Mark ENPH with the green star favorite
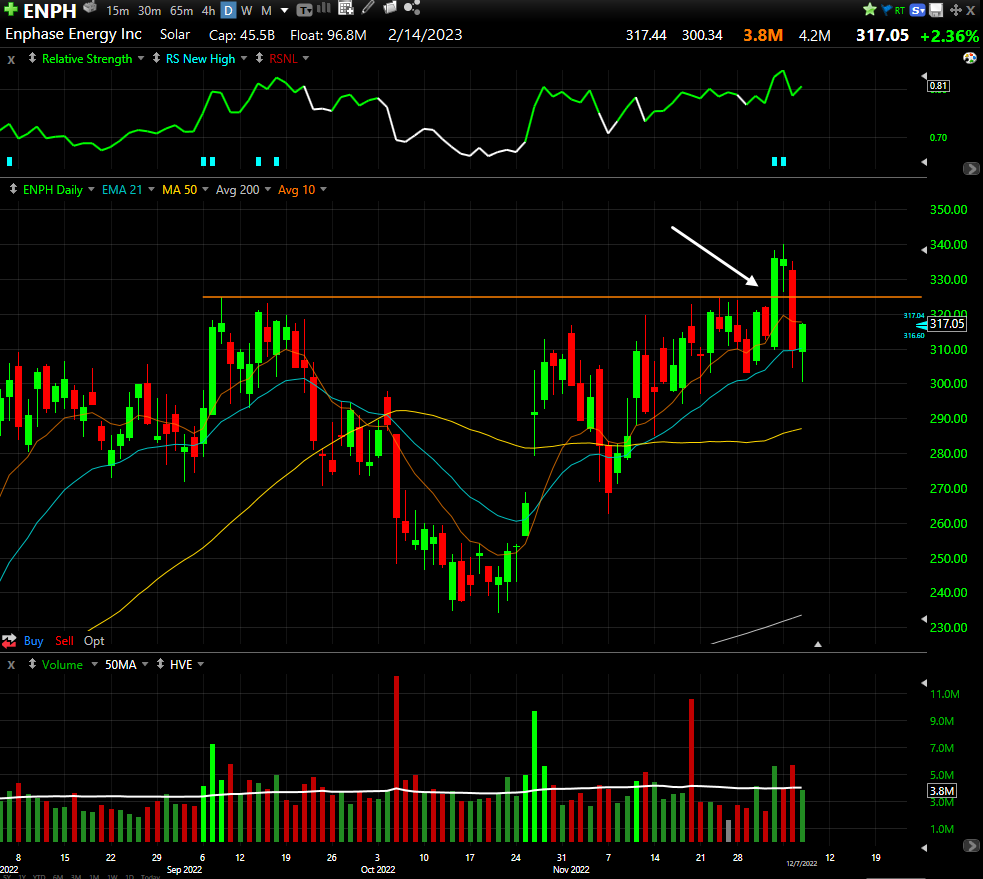The width and height of the screenshot is (983, 879). click(x=870, y=9)
